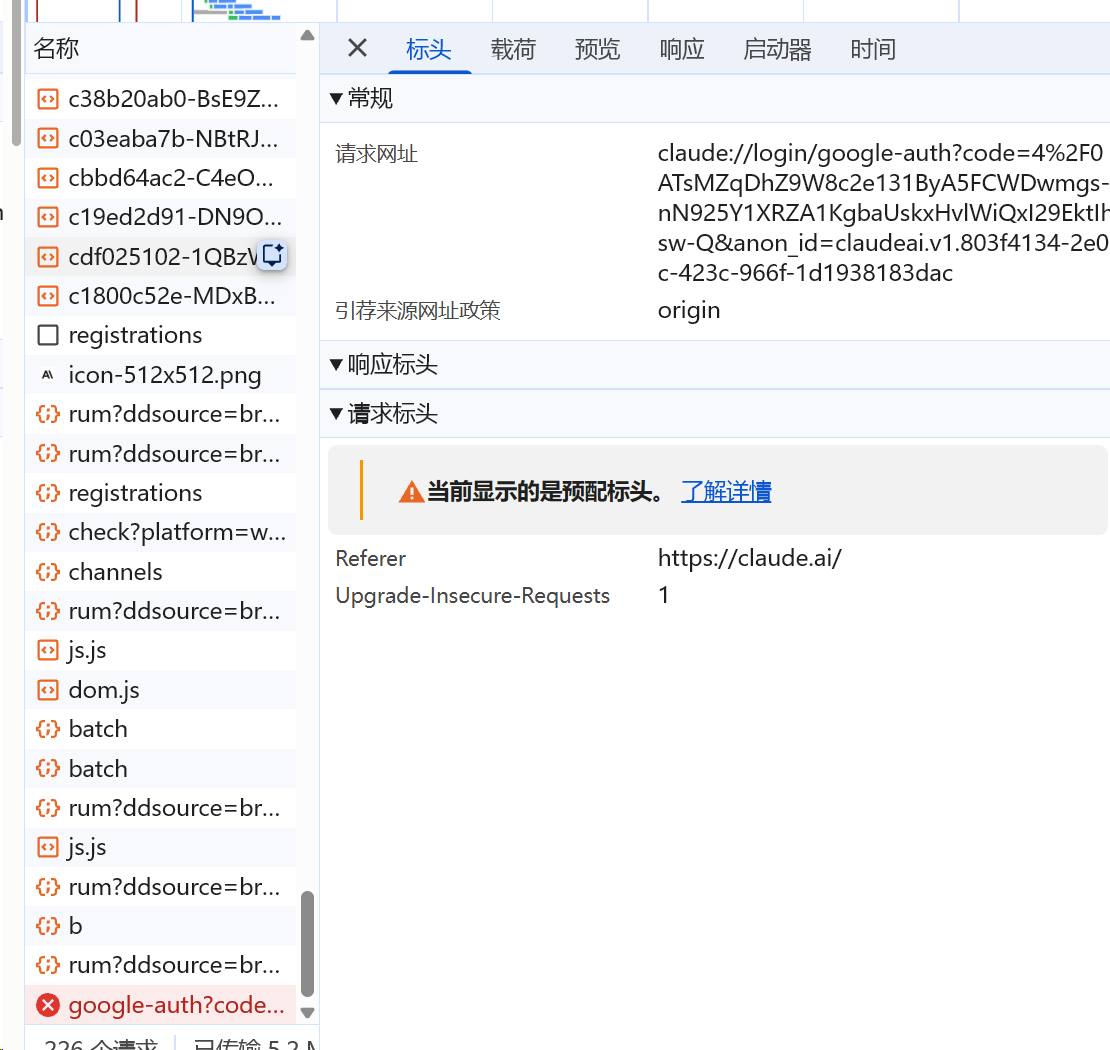The height and width of the screenshot is (1050, 1110).
Task: Click script icon of cdf025102-1QBz request
Action: click(x=47, y=256)
